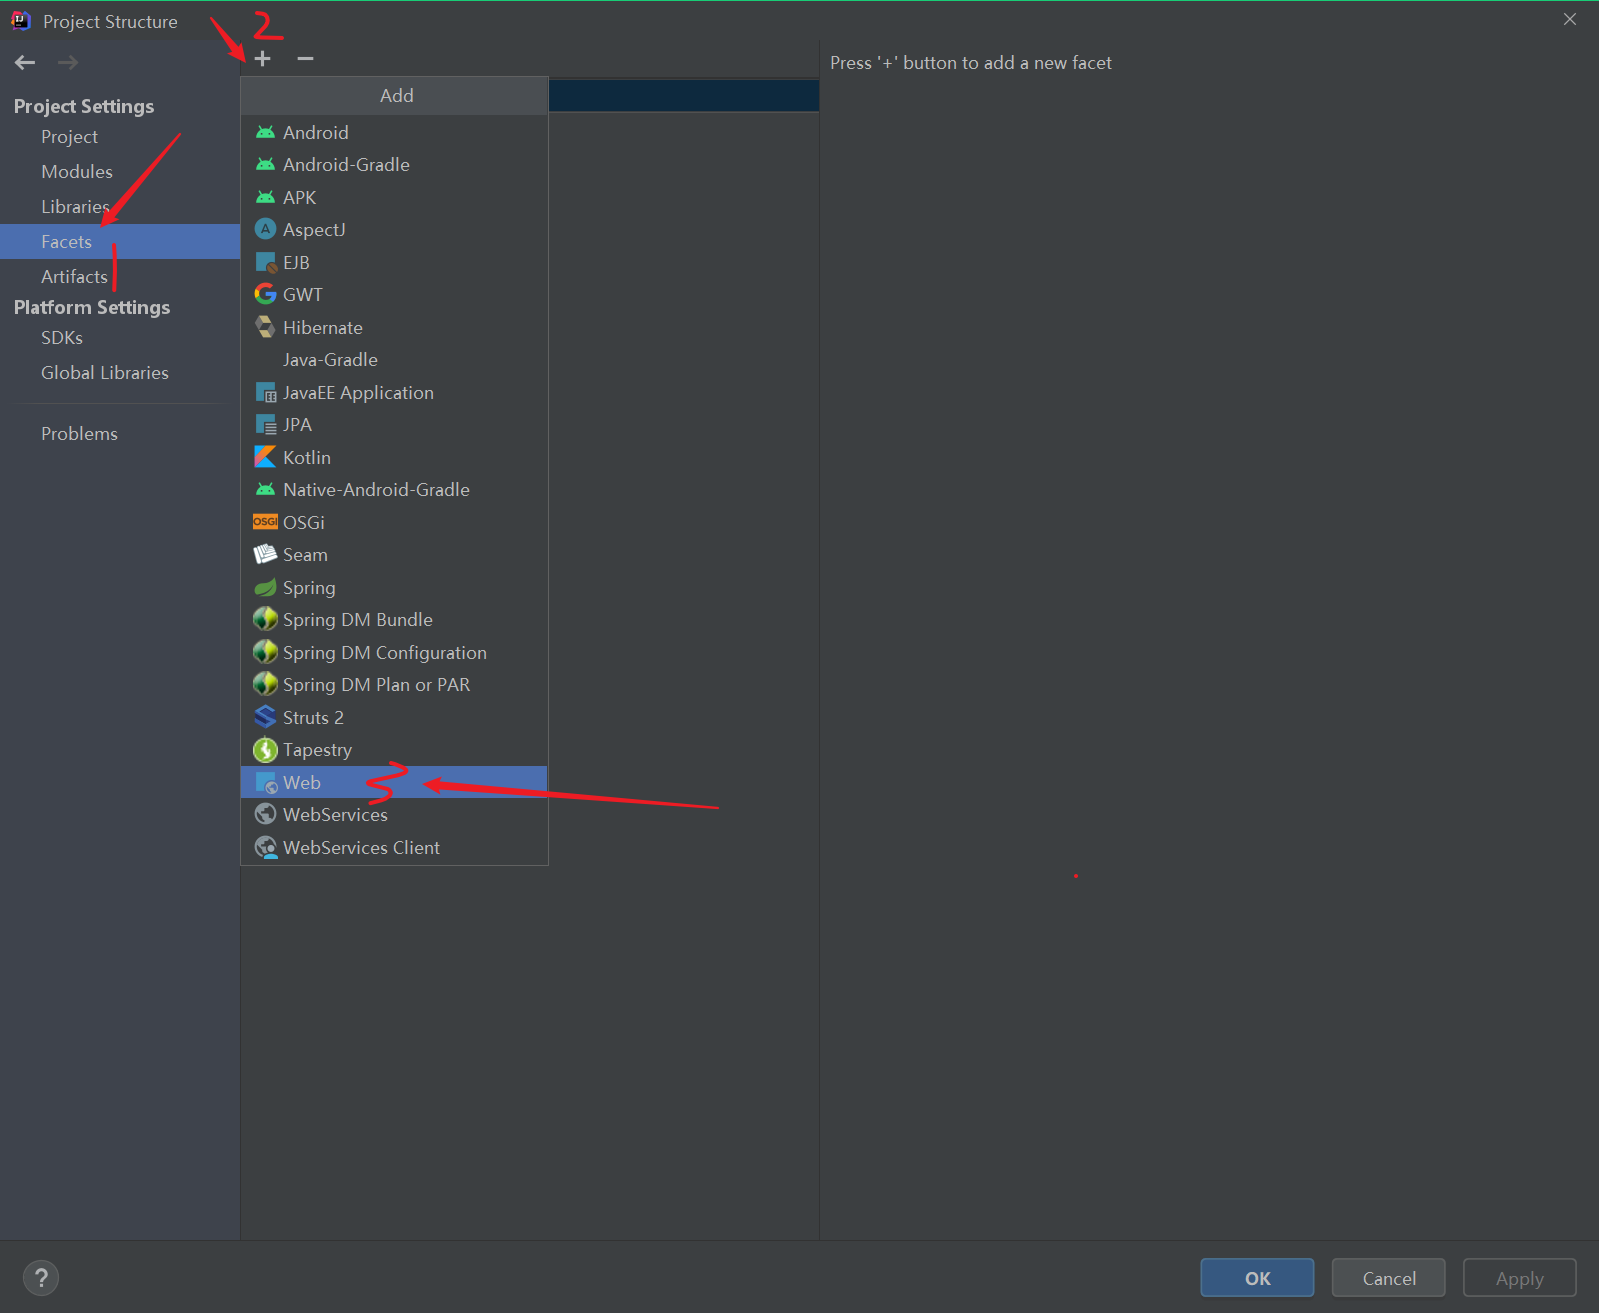This screenshot has height=1313, width=1599.
Task: Click the minus remove facet button
Action: [305, 59]
